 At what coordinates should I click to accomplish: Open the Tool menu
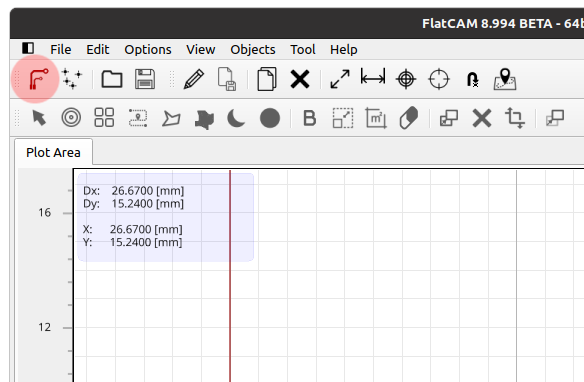pyautogui.click(x=303, y=49)
